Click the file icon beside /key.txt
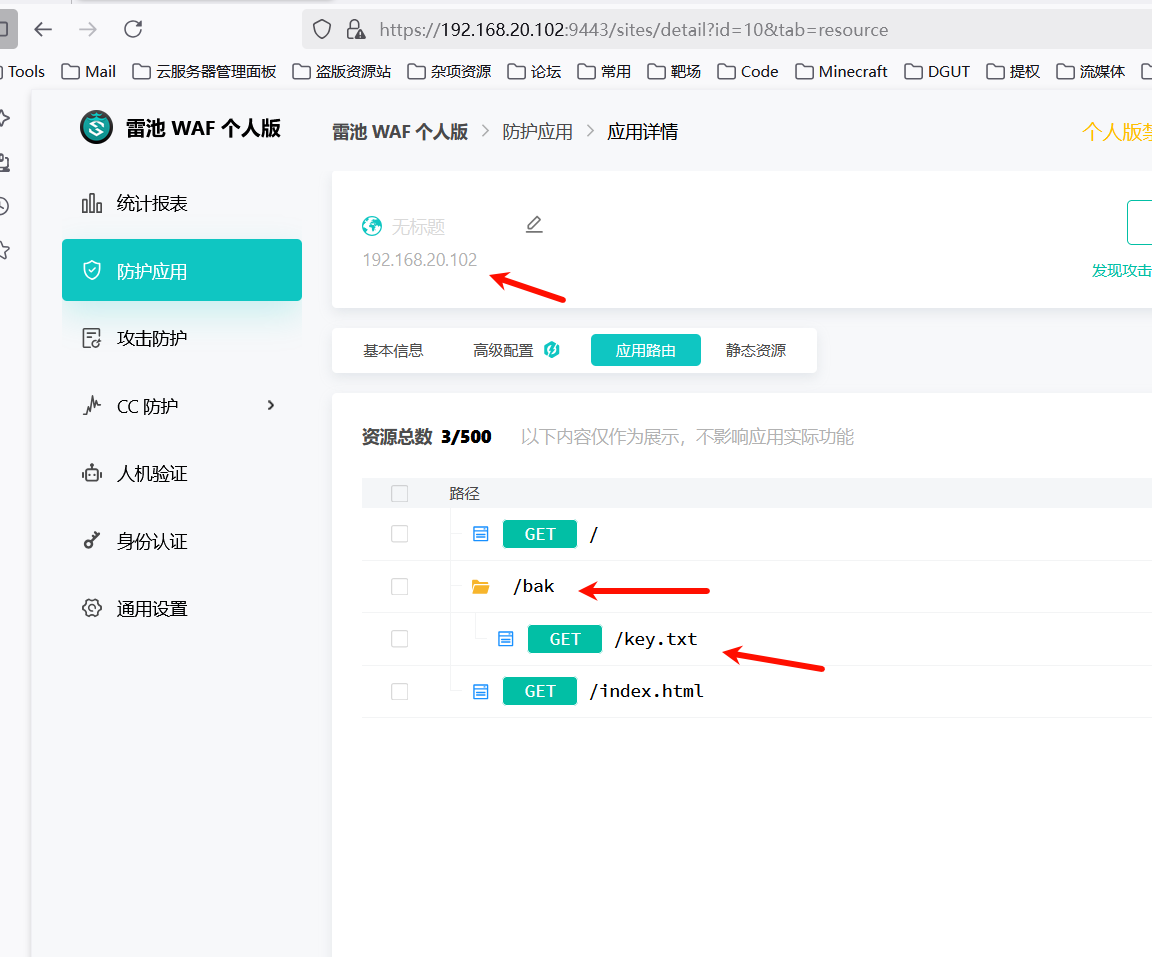 point(506,639)
